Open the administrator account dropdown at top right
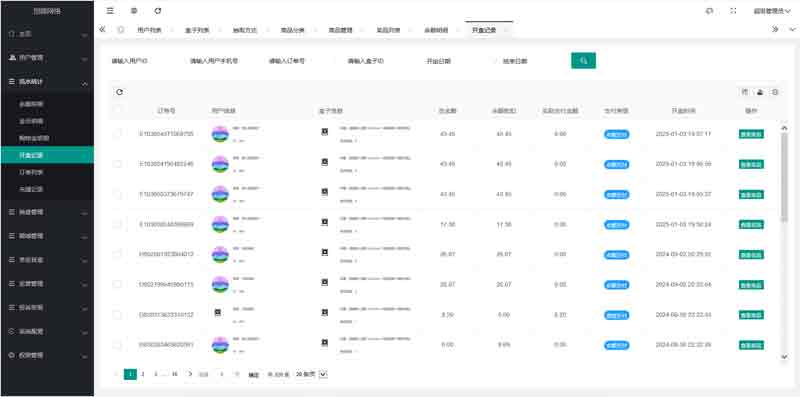This screenshot has height=397, width=800. pyautogui.click(x=772, y=11)
